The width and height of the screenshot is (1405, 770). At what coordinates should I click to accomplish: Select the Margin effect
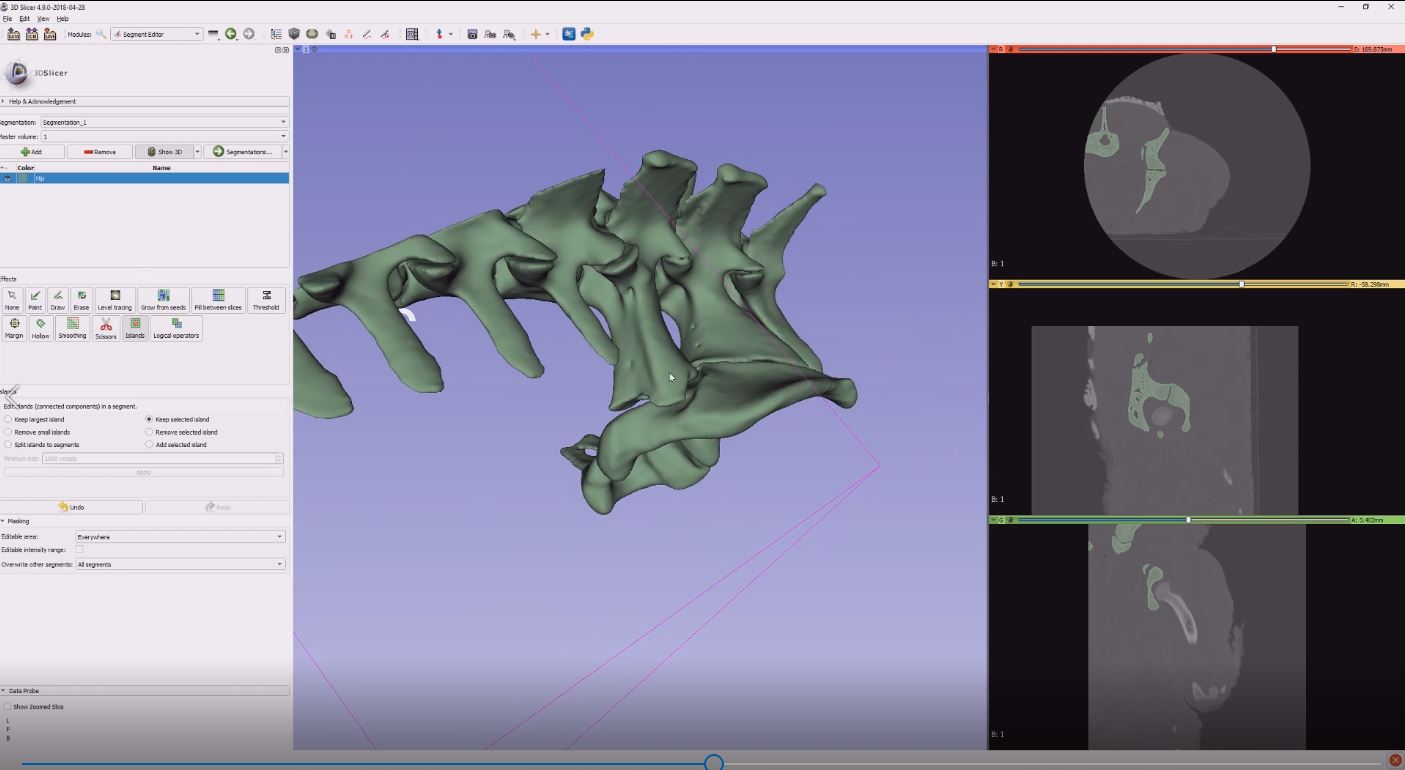pos(12,329)
